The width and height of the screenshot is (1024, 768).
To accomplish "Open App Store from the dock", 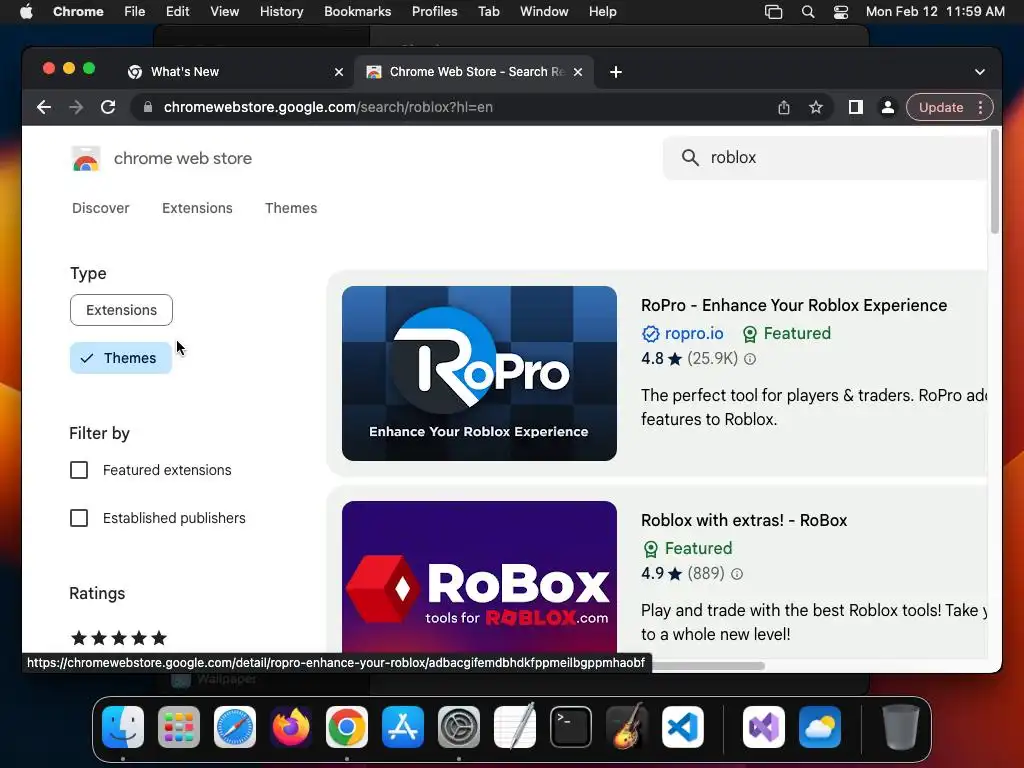I will [x=403, y=727].
